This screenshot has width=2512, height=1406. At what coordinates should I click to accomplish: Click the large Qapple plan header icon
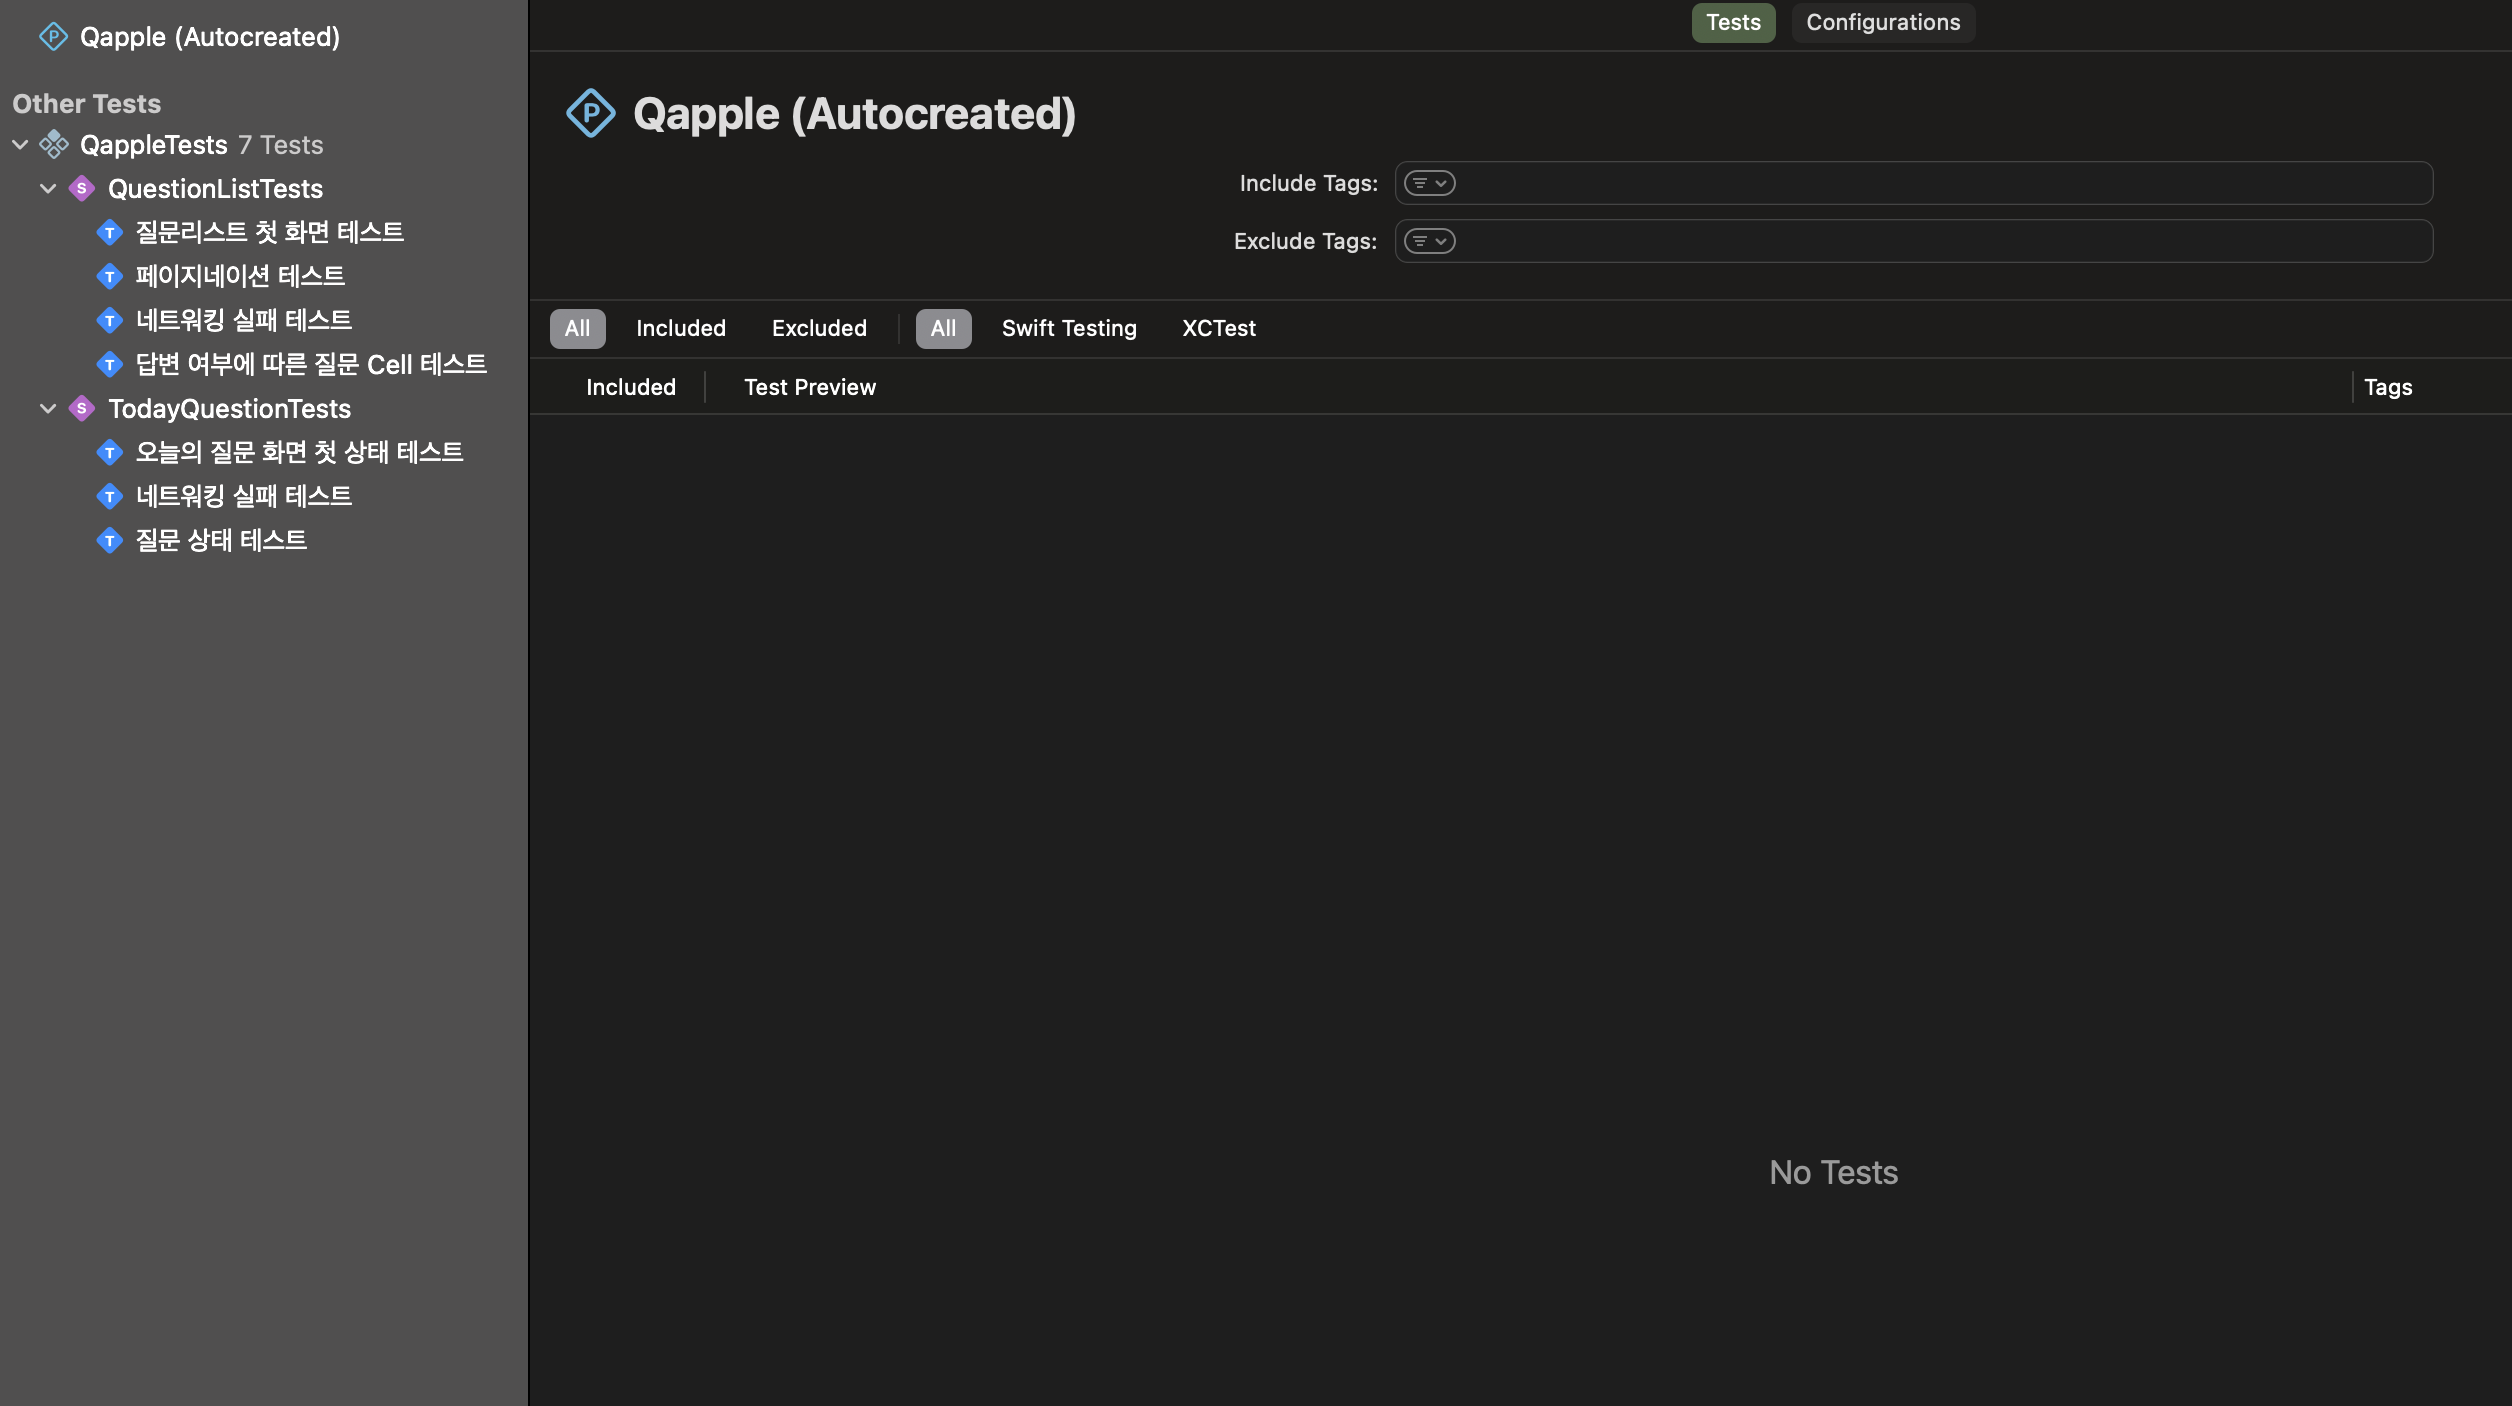pos(591,113)
